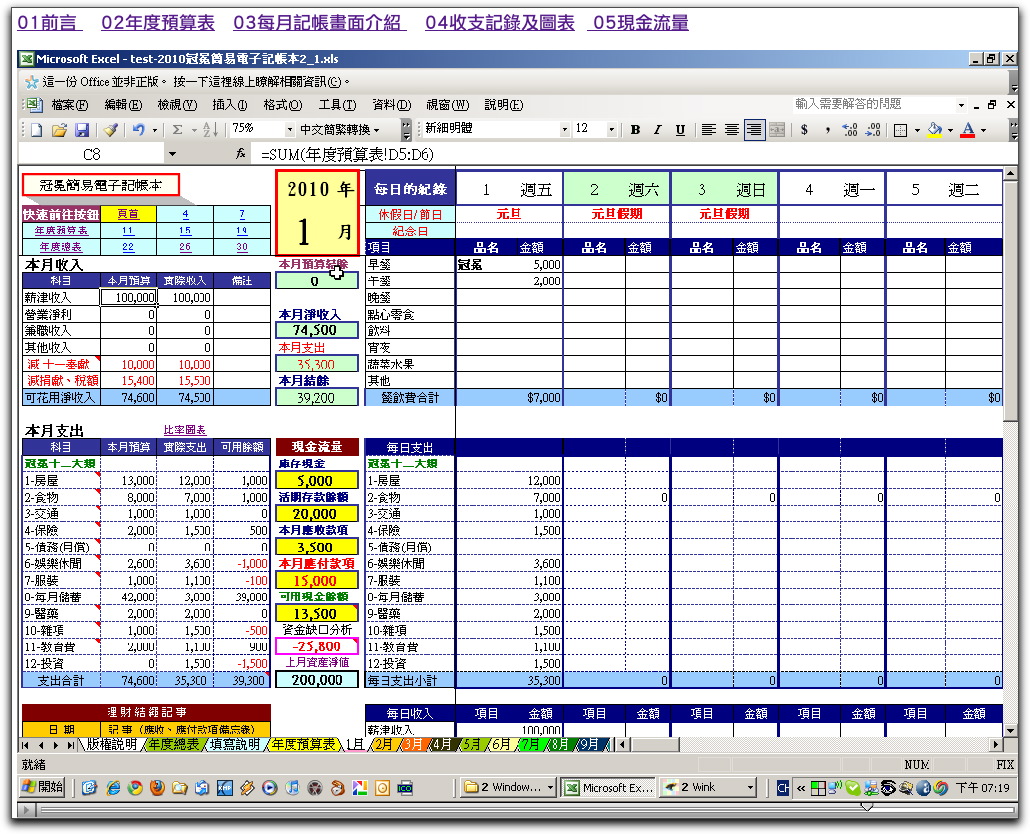This screenshot has height=834, width=1030.
Task: Toggle Align Right button
Action: coord(754,130)
